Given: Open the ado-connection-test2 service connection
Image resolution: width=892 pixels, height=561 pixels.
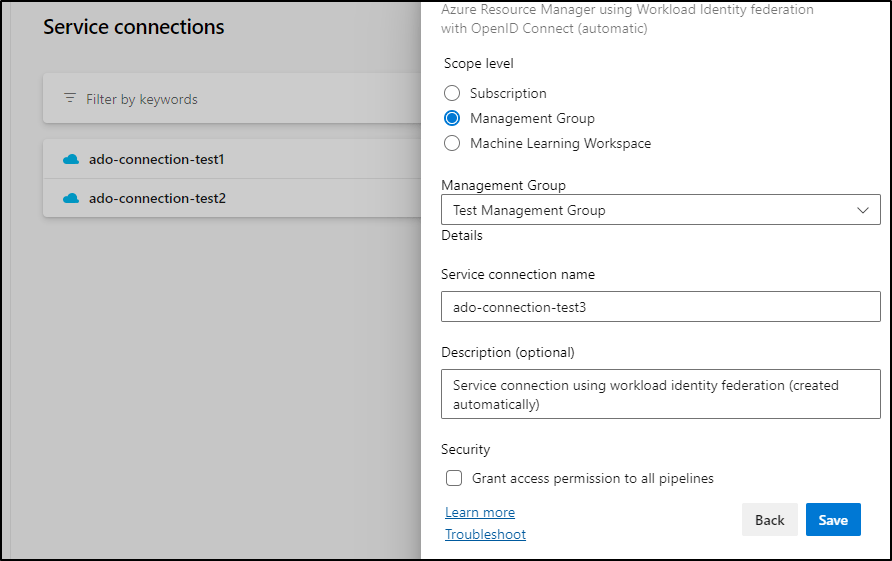Looking at the screenshot, I should pos(157,198).
